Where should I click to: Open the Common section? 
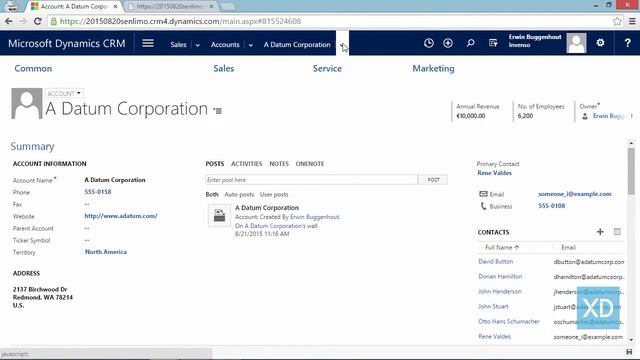[x=33, y=69]
